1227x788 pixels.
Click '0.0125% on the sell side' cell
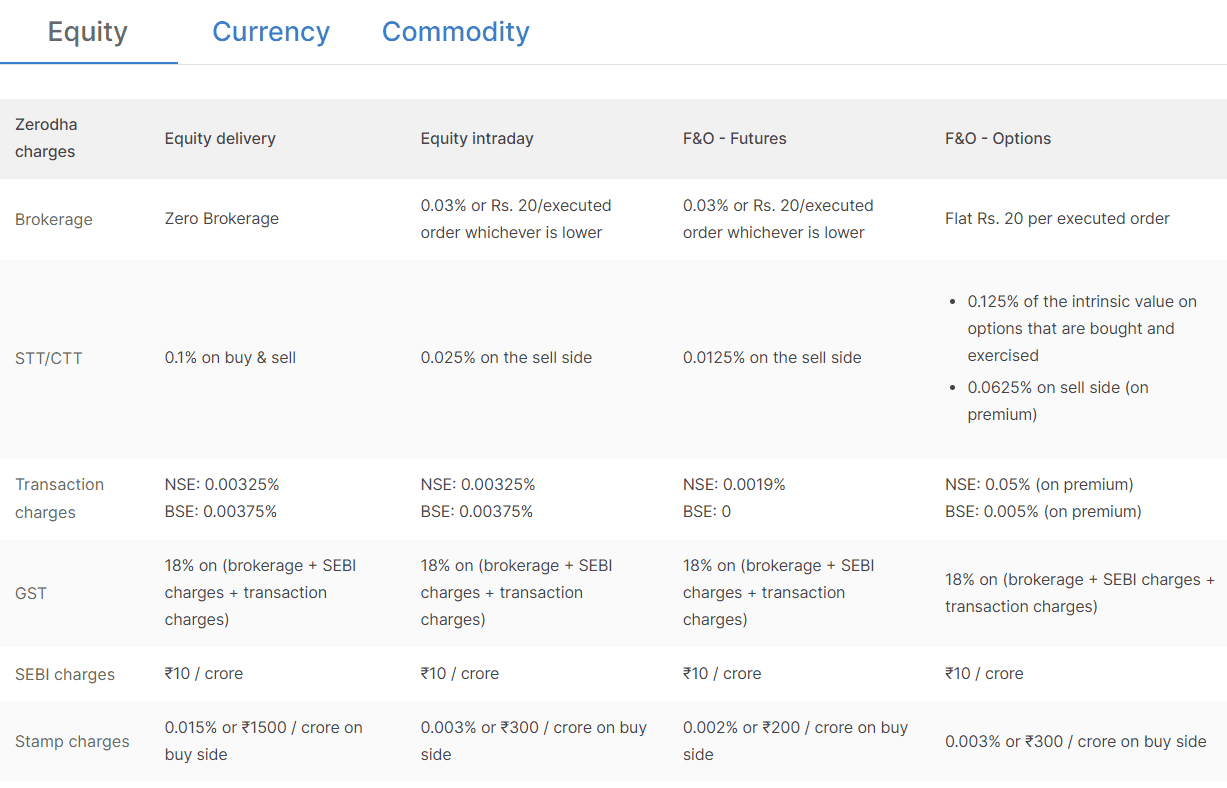(772, 357)
